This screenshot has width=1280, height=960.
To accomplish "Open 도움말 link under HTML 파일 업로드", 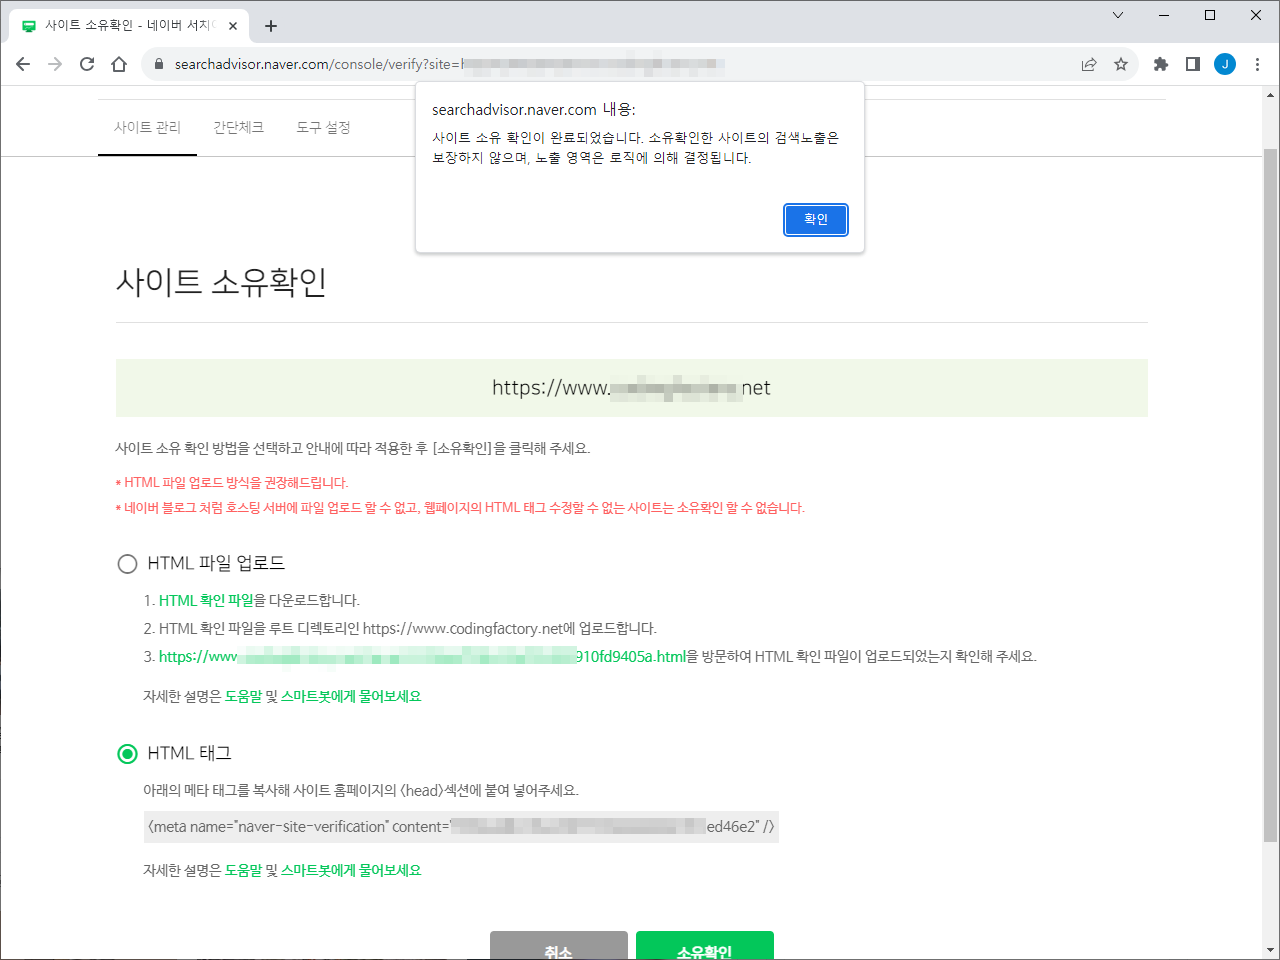I will tap(243, 697).
